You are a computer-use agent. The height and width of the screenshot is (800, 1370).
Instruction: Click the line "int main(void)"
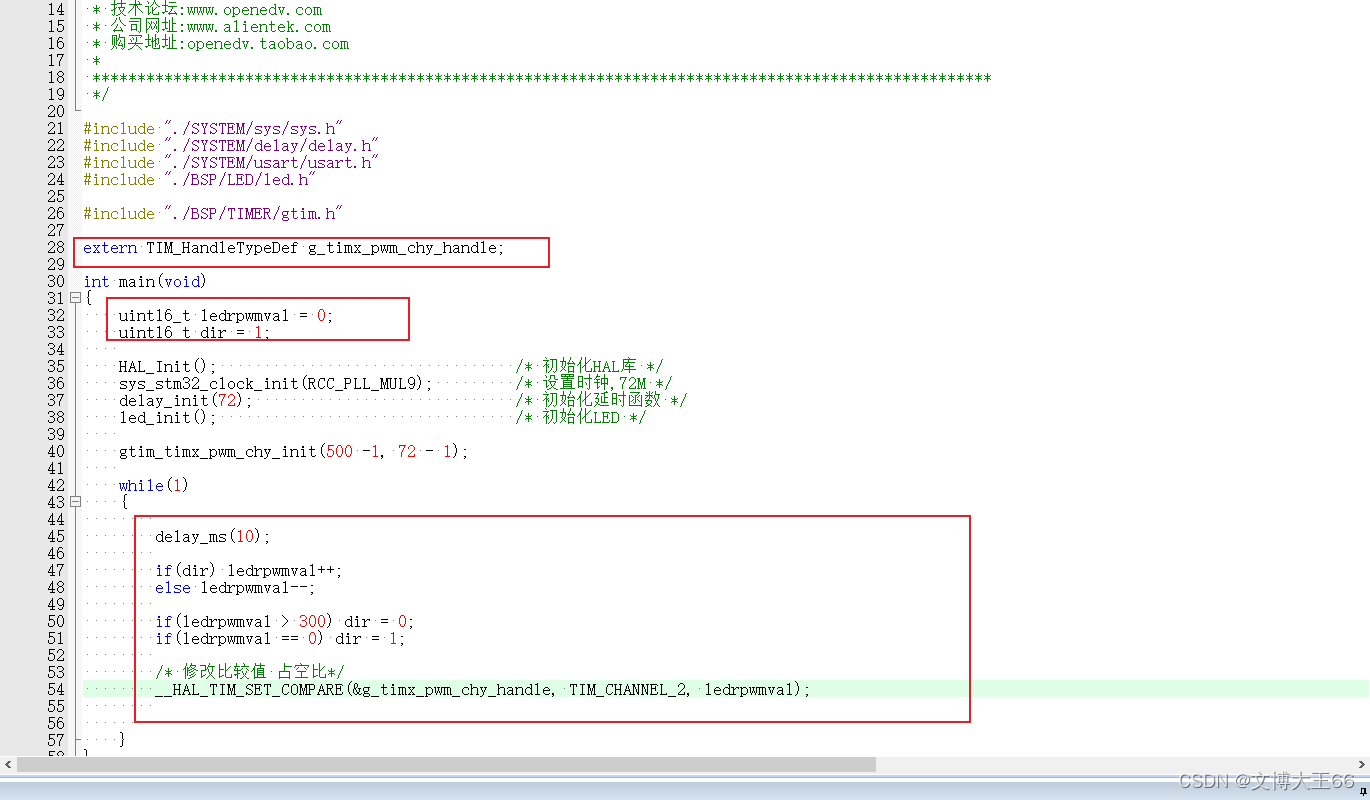point(144,282)
